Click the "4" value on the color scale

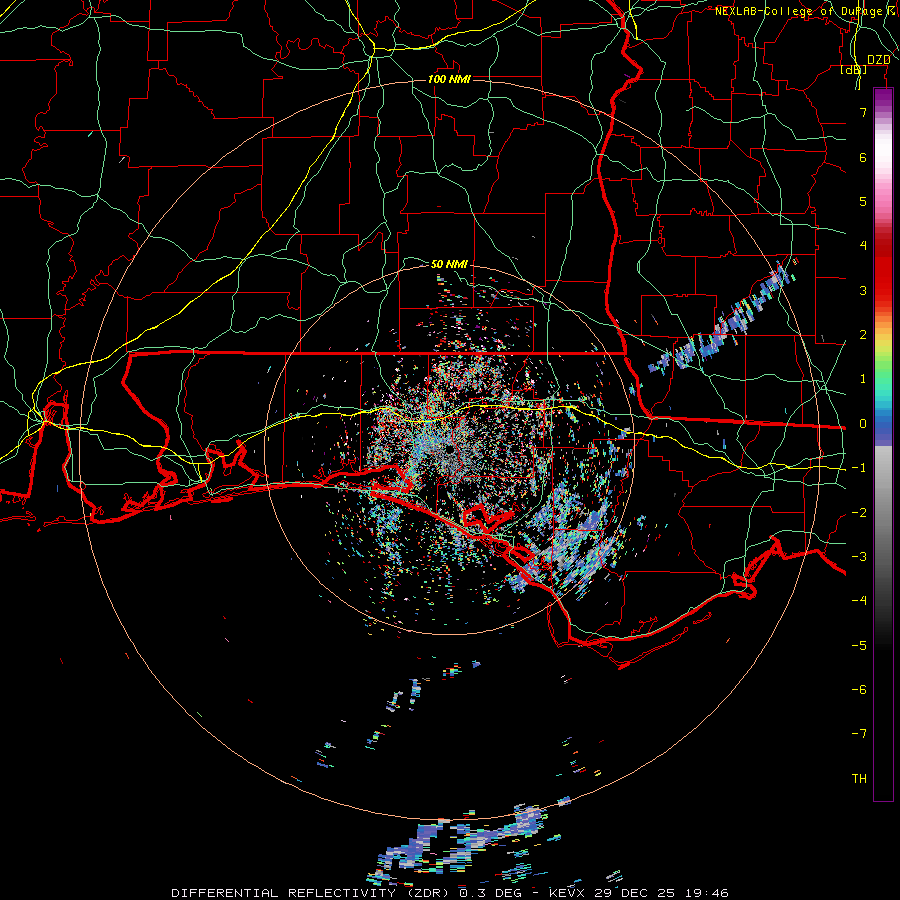pos(863,246)
